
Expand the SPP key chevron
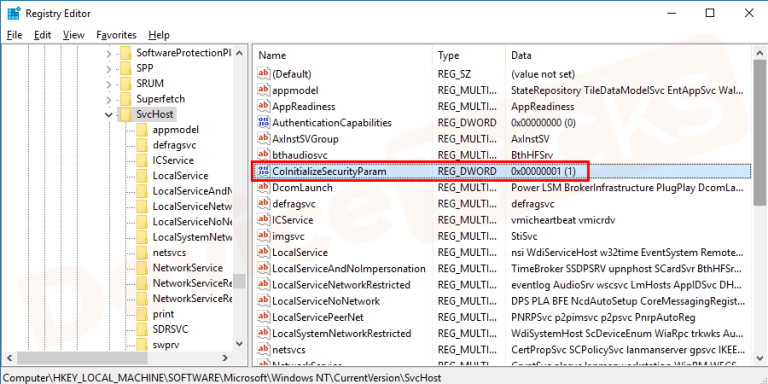pos(109,68)
